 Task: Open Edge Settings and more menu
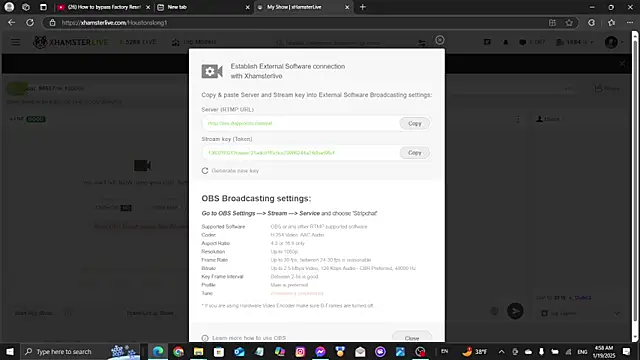pyautogui.click(x=630, y=22)
